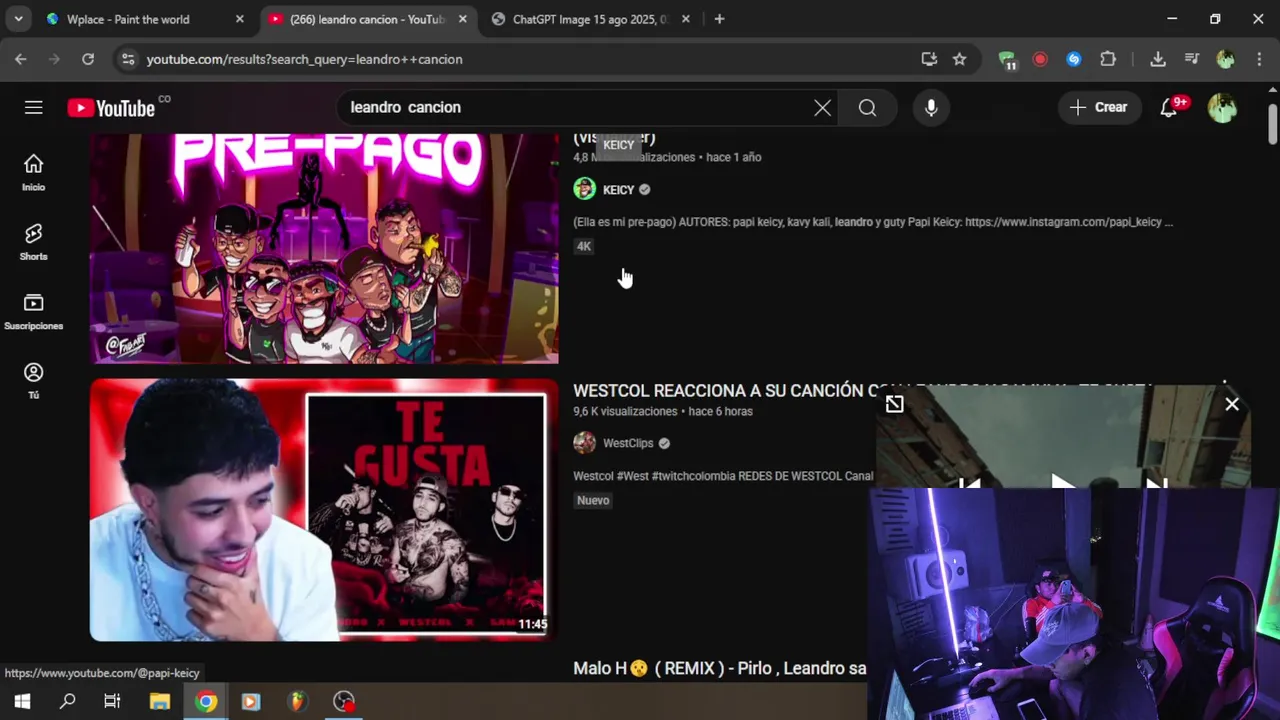
Task: Open Malo H REMIX video title
Action: (720, 668)
